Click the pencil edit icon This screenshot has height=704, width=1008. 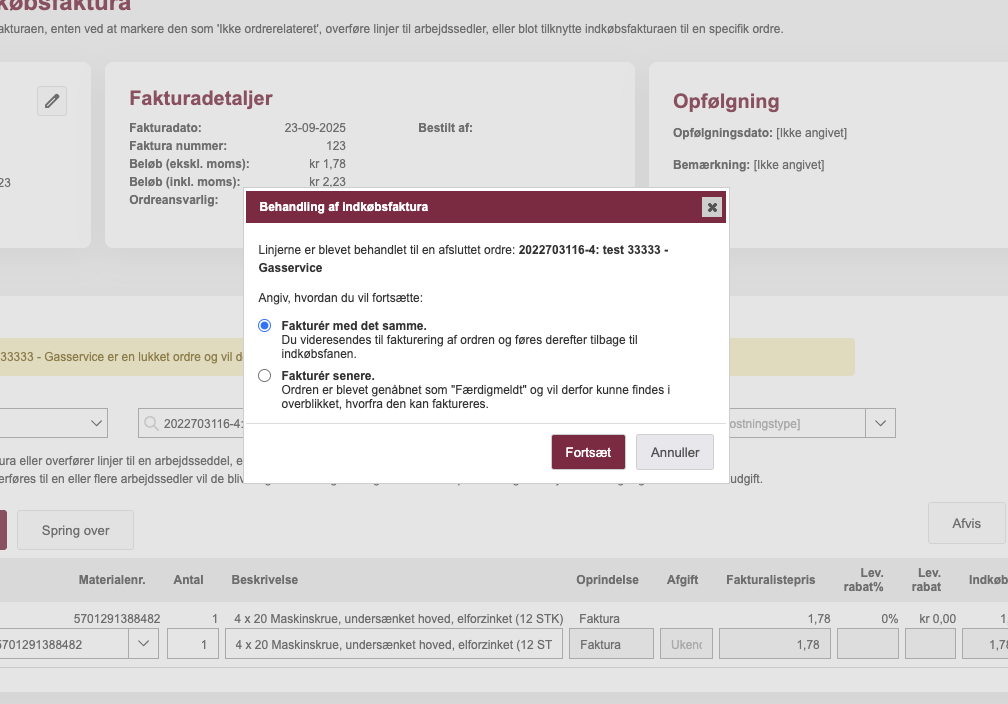coord(52,101)
